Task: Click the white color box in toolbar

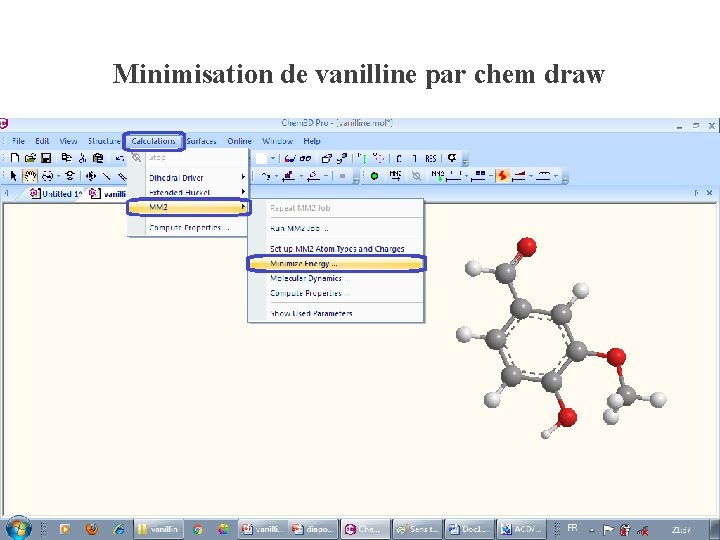Action: coord(261,158)
